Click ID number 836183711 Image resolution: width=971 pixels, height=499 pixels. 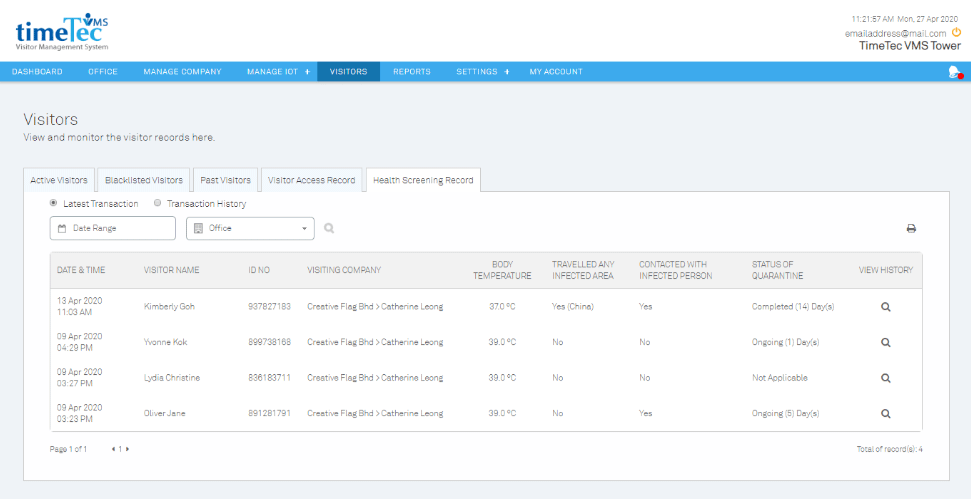click(x=269, y=378)
